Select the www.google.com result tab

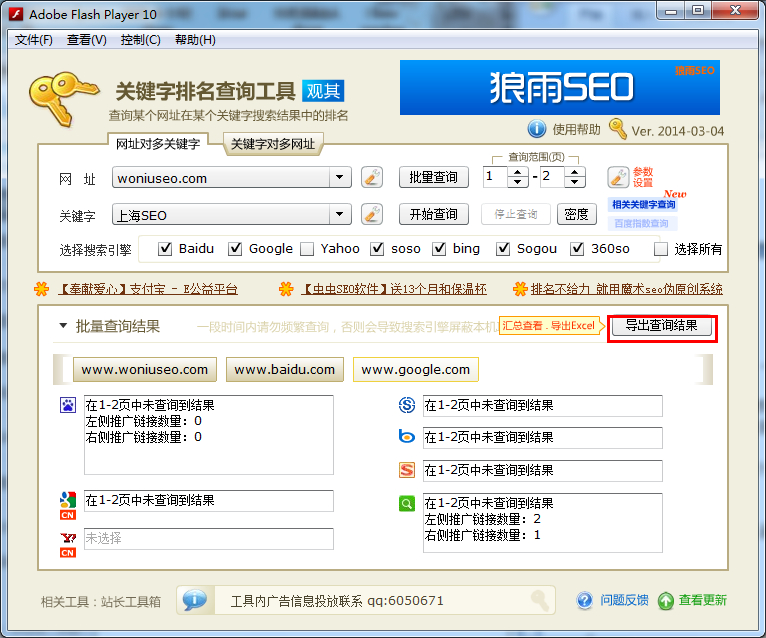(416, 369)
